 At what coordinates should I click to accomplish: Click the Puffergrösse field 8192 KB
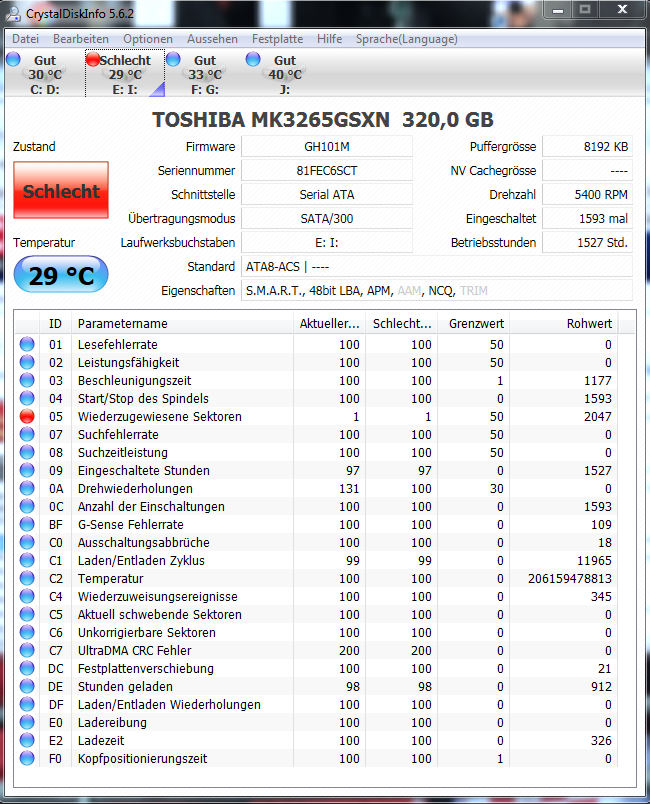[587, 147]
